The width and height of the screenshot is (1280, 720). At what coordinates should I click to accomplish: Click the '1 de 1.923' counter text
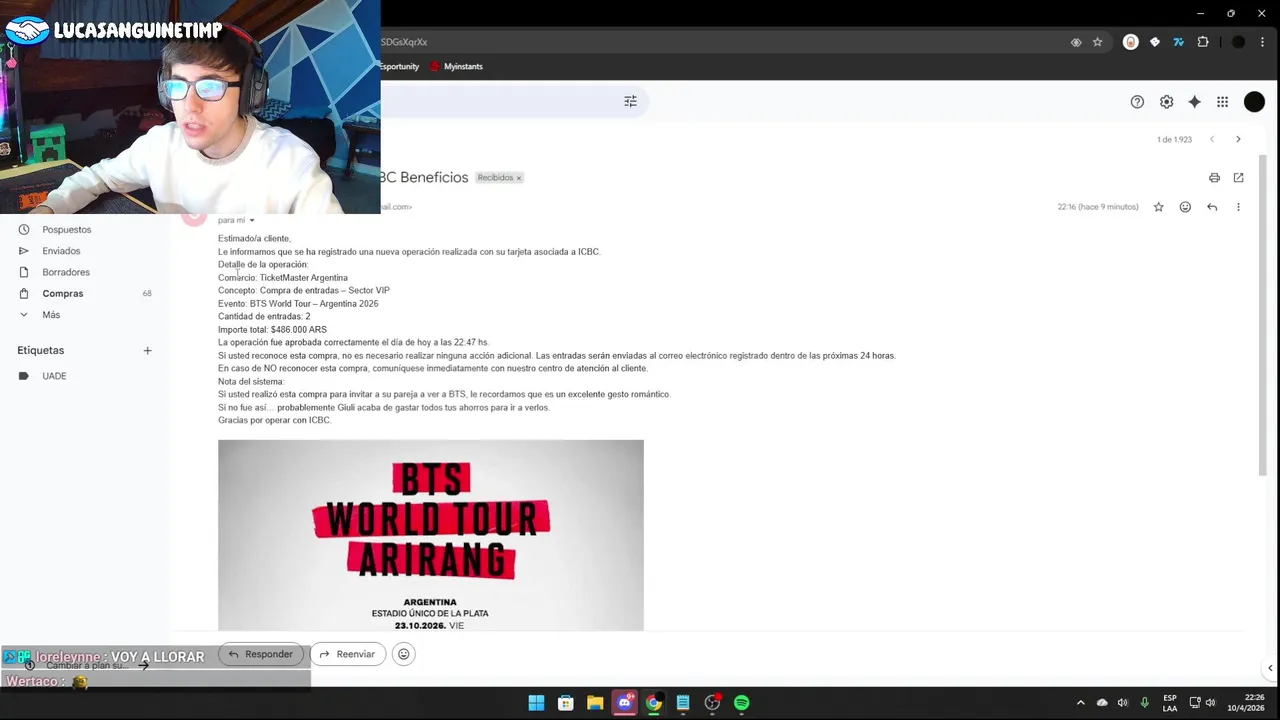1174,139
